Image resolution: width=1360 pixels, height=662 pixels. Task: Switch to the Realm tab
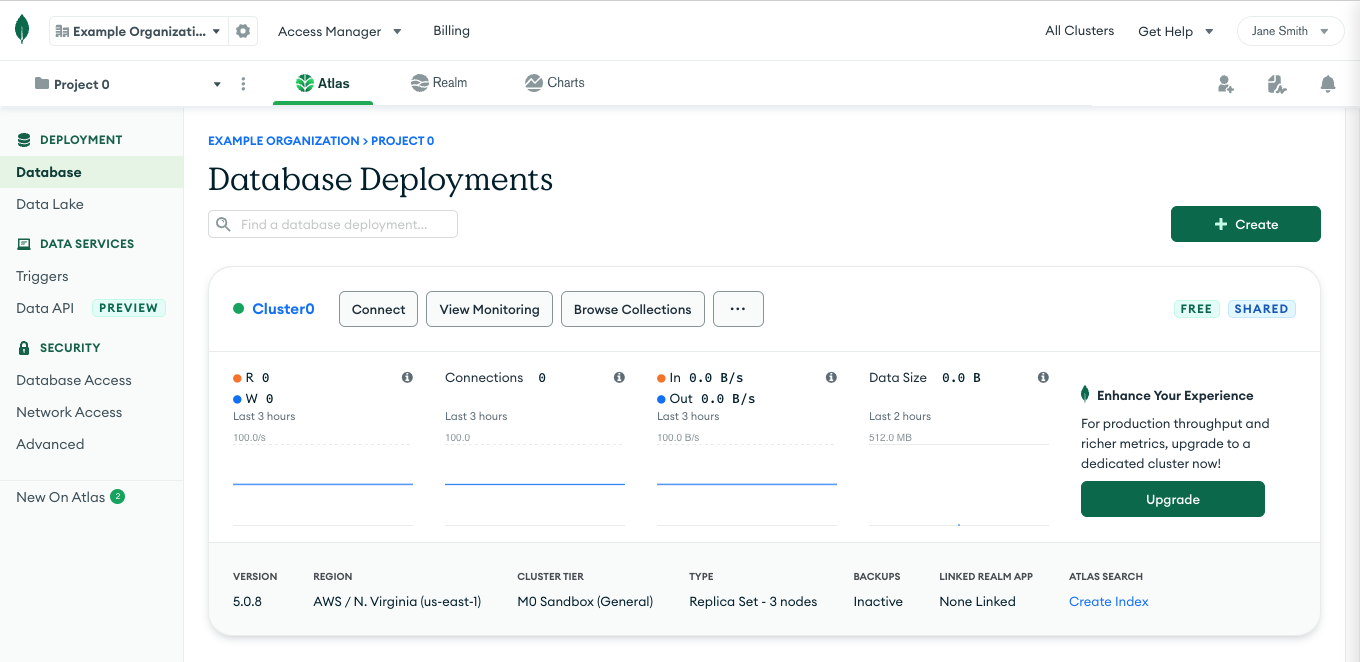(x=439, y=83)
